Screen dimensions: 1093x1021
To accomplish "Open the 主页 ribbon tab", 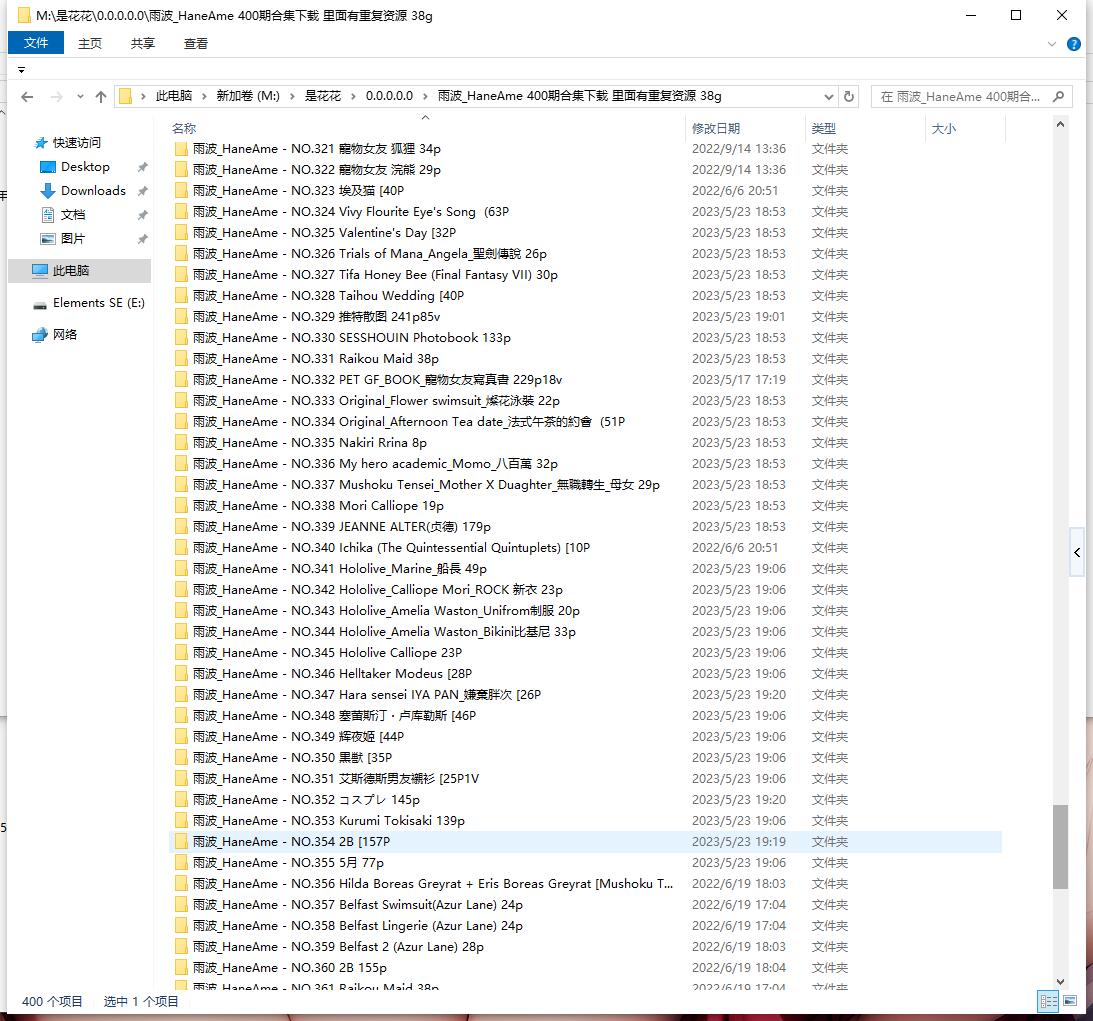I will click(89, 44).
